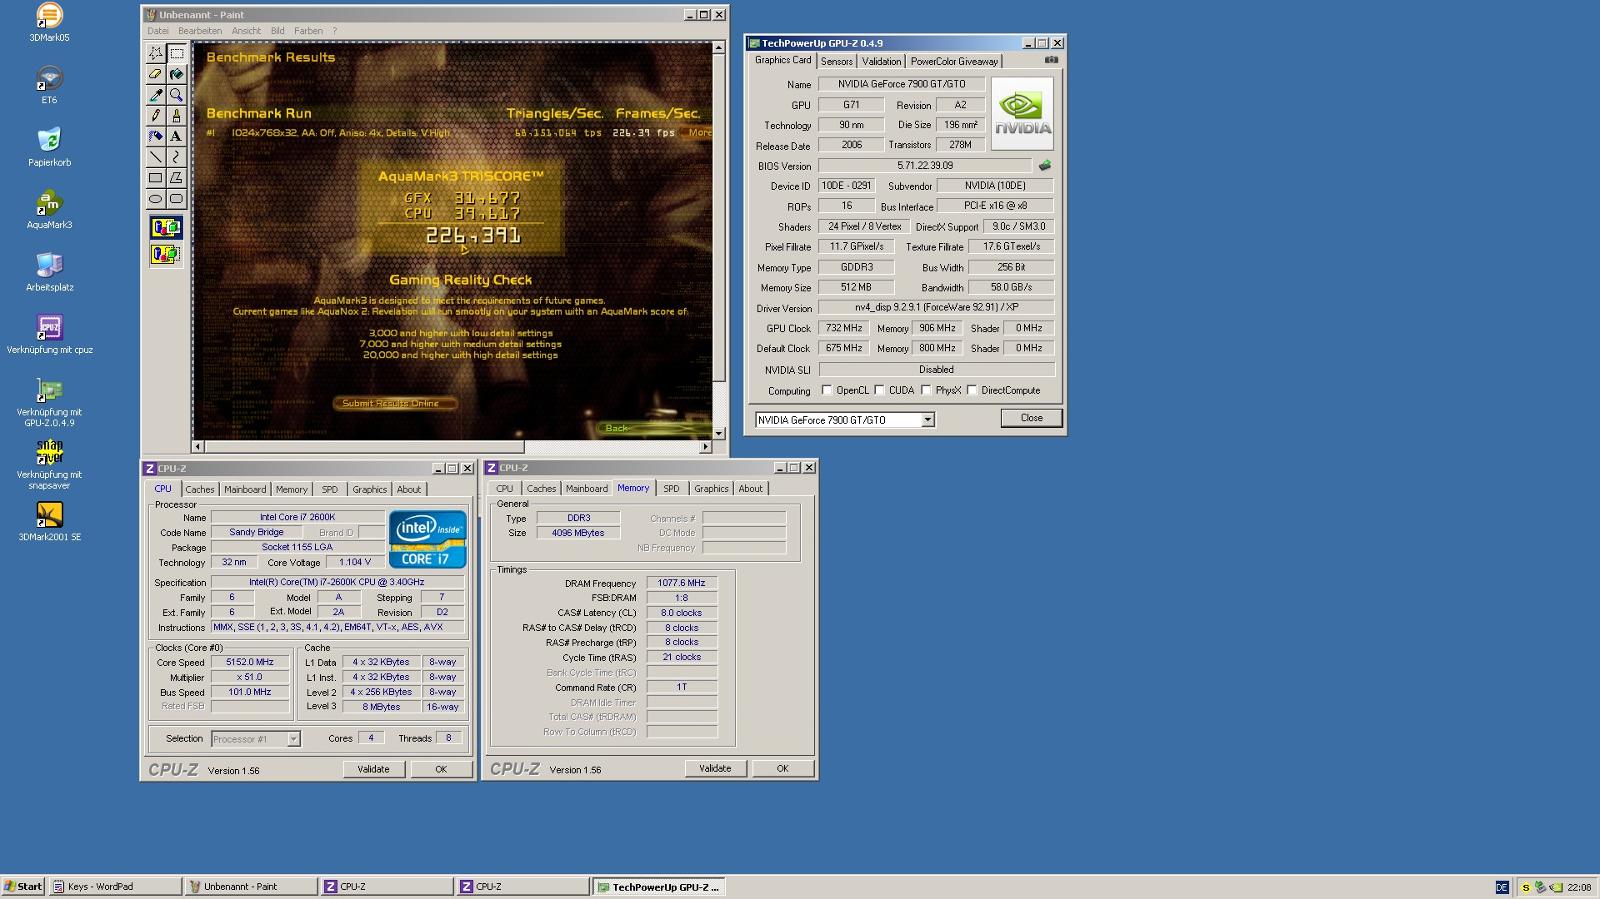Image resolution: width=1600 pixels, height=899 pixels.
Task: Pick the Text tool in Paint
Action: [x=176, y=136]
